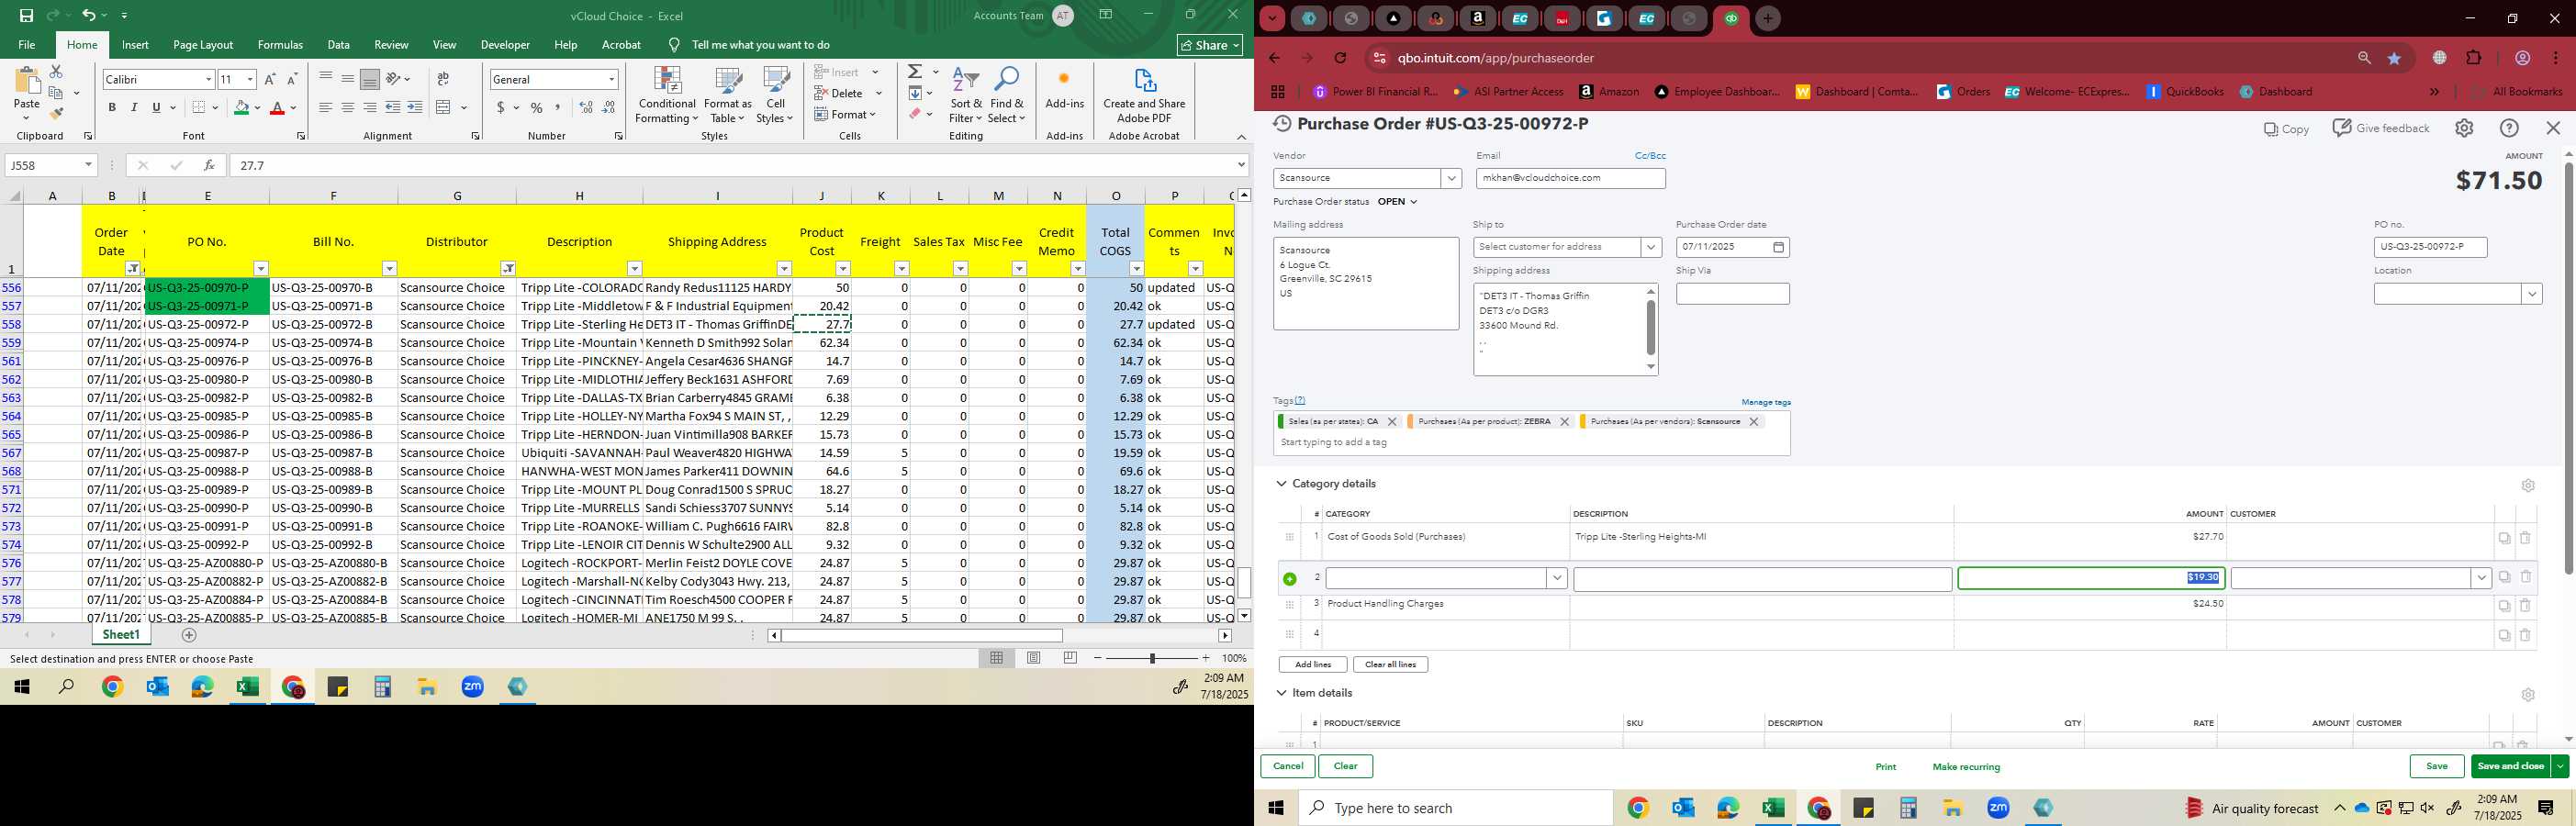2576x826 pixels.
Task: Click the Add-ins button in ribbon
Action: tap(1064, 90)
